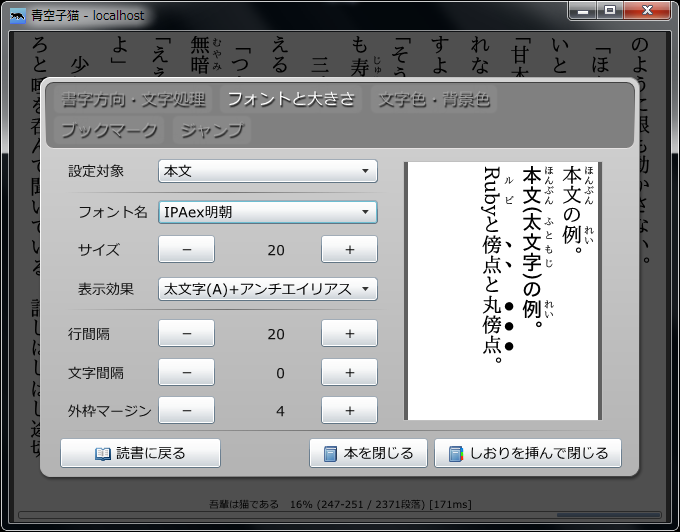680x532 pixels.
Task: Click the 文字間隔 value 0
Action: tap(280, 373)
